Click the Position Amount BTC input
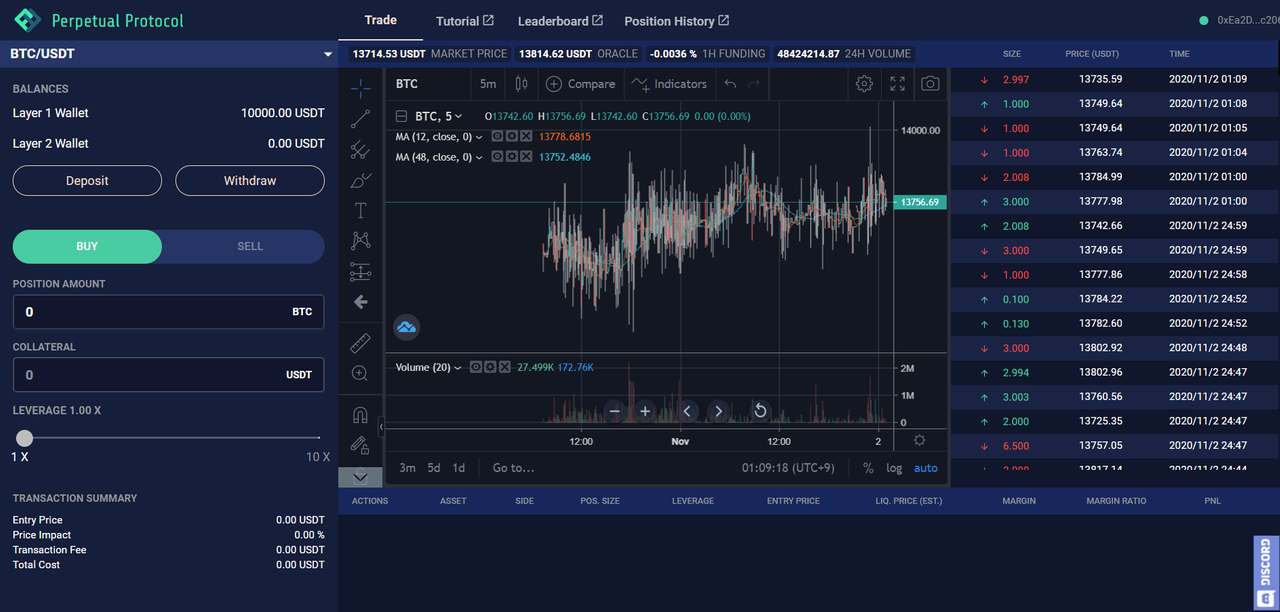This screenshot has height=612, width=1280. tap(168, 312)
